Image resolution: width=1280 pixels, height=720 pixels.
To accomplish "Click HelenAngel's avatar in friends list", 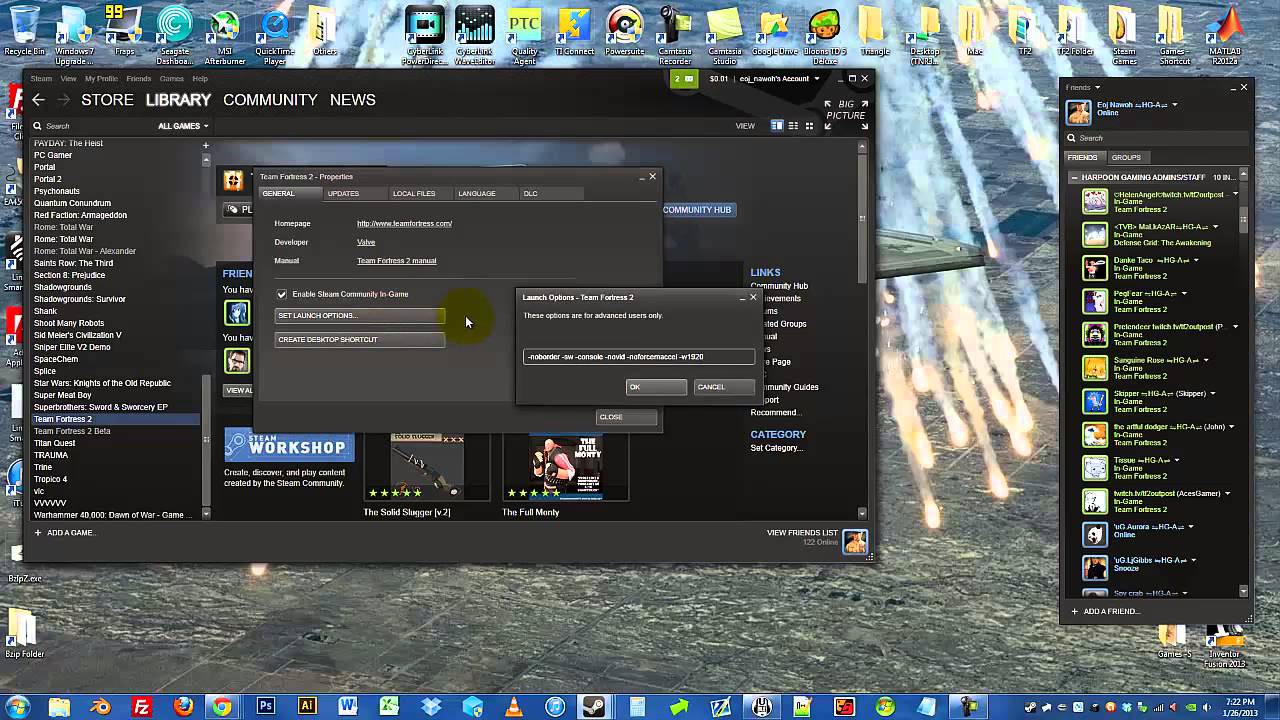I will click(1095, 201).
